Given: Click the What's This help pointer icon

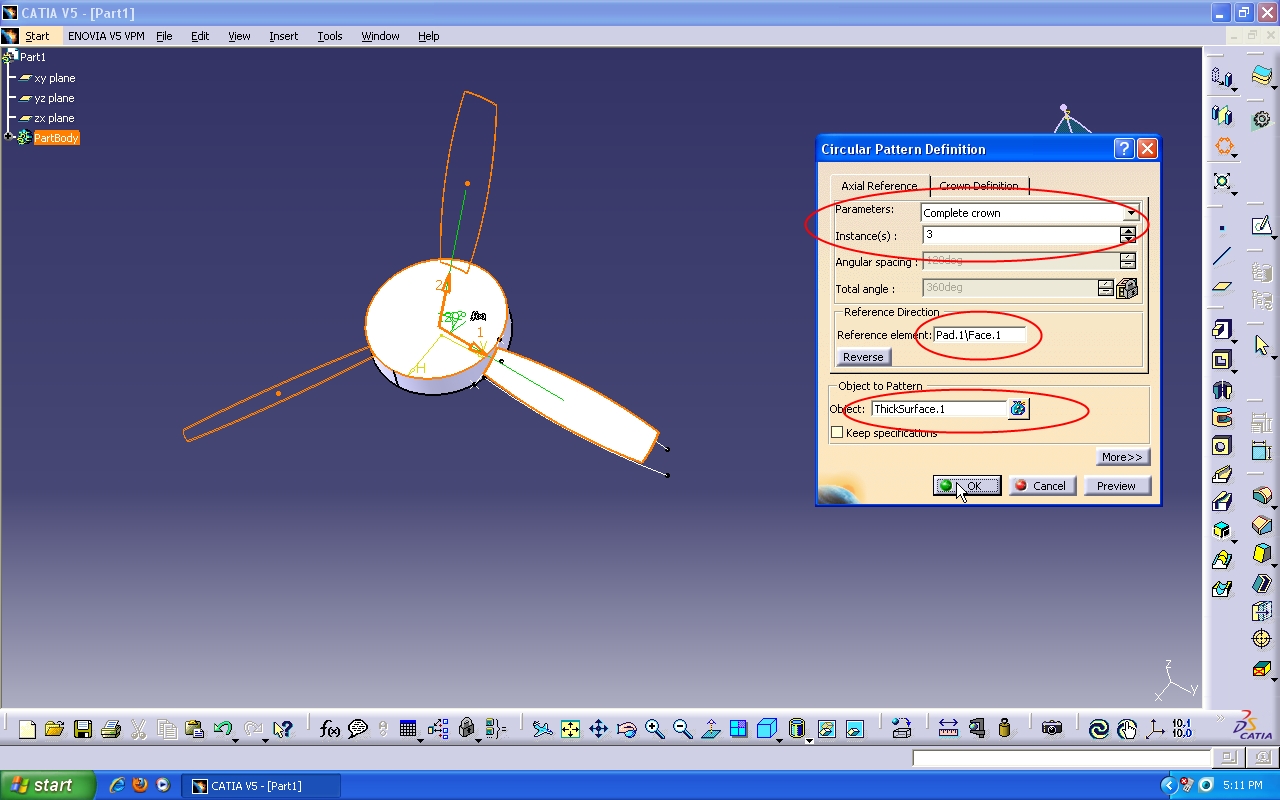Looking at the screenshot, I should (x=282, y=729).
